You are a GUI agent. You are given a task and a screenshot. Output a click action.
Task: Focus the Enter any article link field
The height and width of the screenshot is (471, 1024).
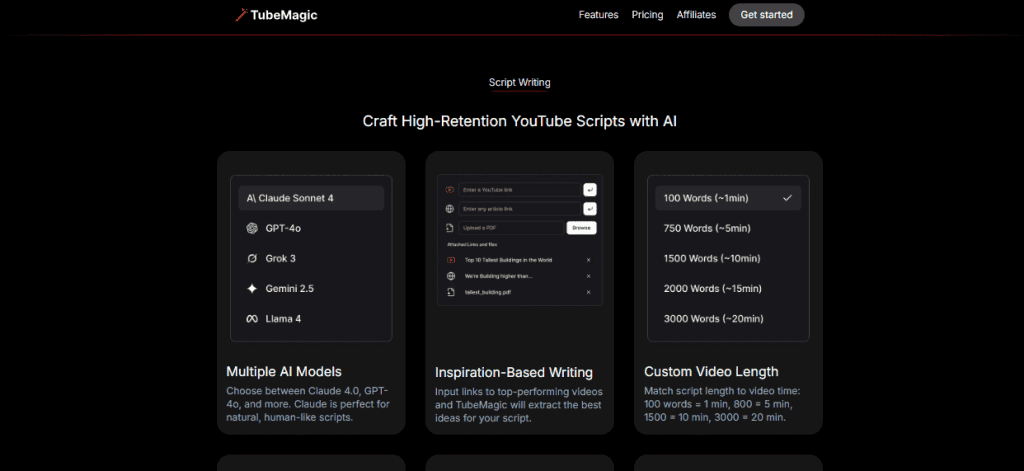(519, 209)
